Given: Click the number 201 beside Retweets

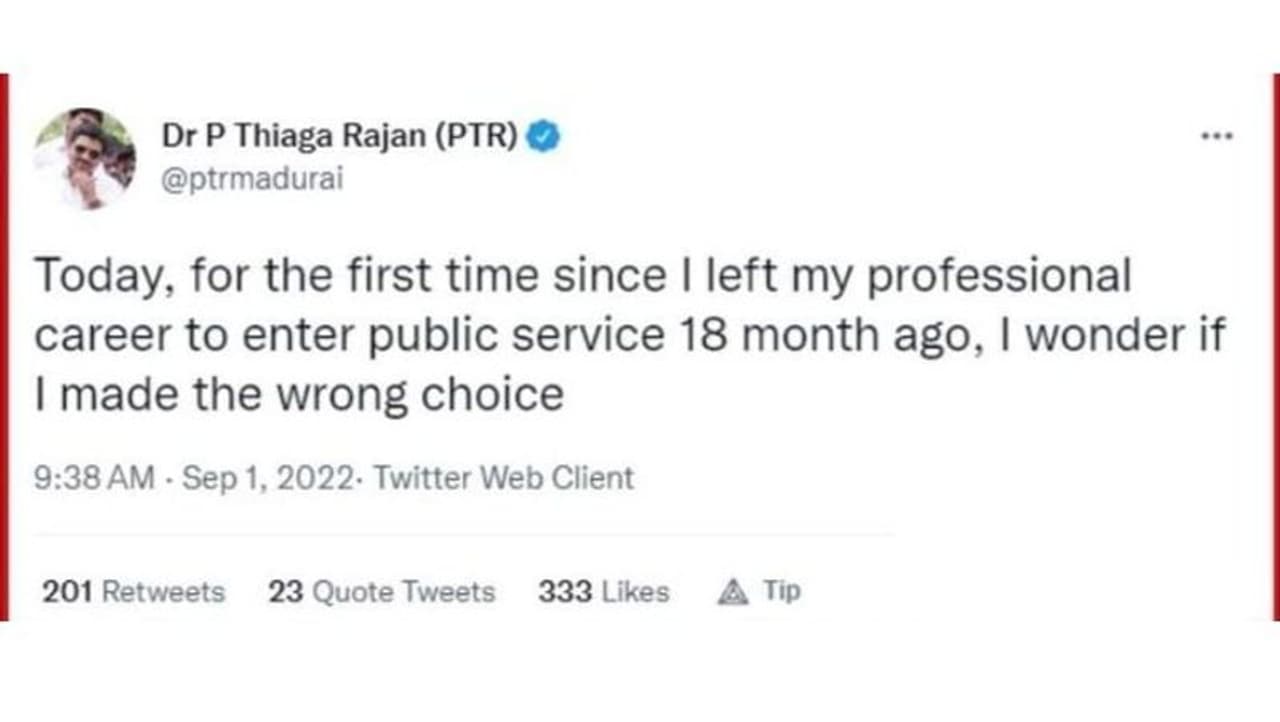Looking at the screenshot, I should click(68, 592).
